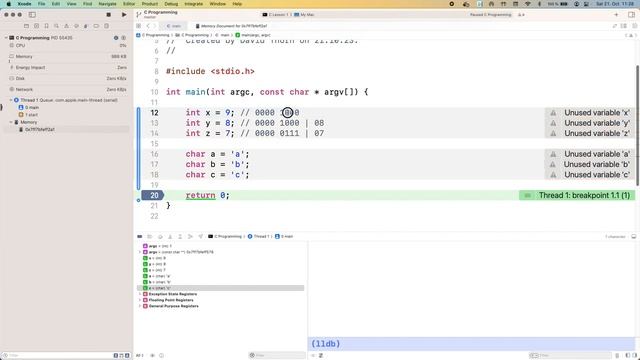The width and height of the screenshot is (640, 360).
Task: Expand Exception State Registers
Action: point(140,294)
